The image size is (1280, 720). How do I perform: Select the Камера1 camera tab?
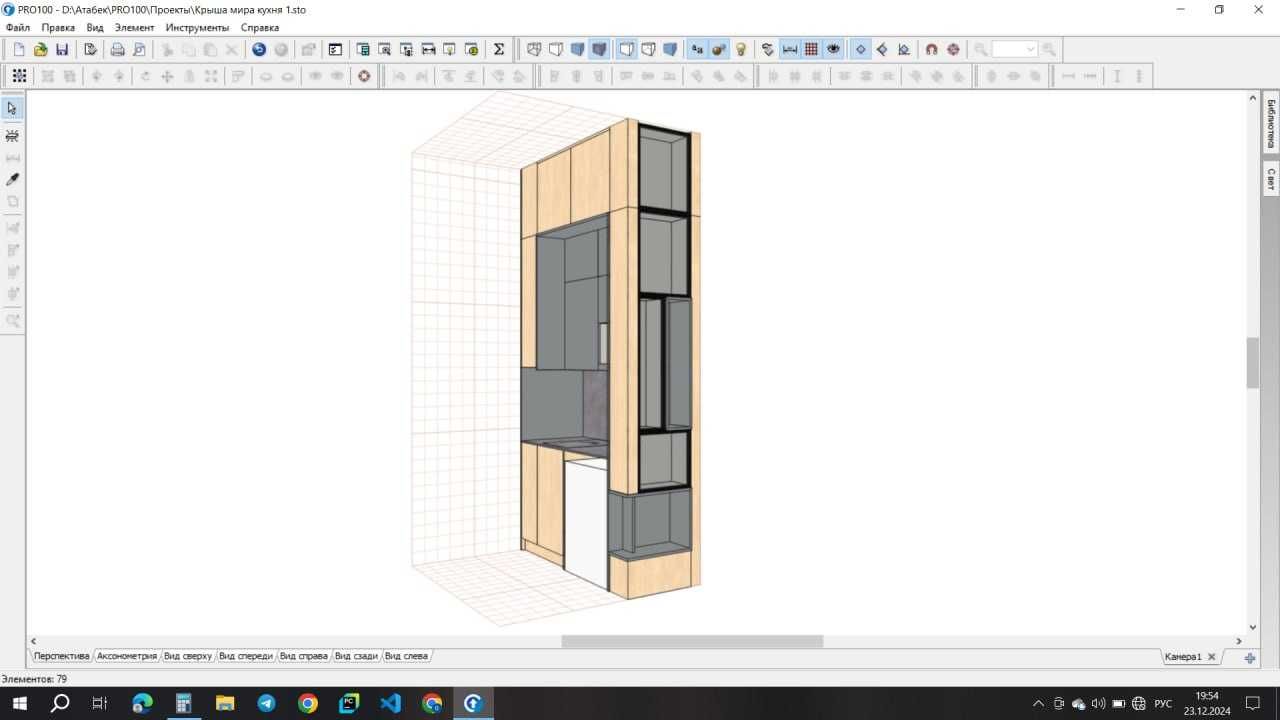click(1183, 657)
